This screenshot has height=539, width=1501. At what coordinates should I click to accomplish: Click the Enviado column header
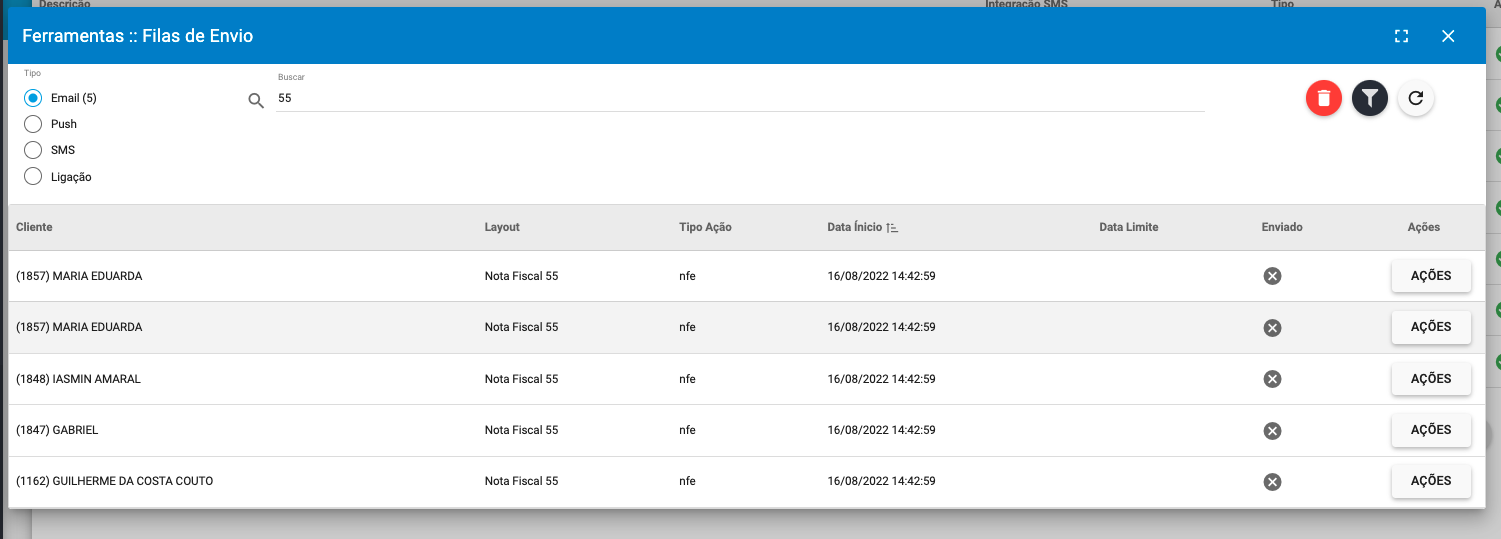(x=1282, y=227)
